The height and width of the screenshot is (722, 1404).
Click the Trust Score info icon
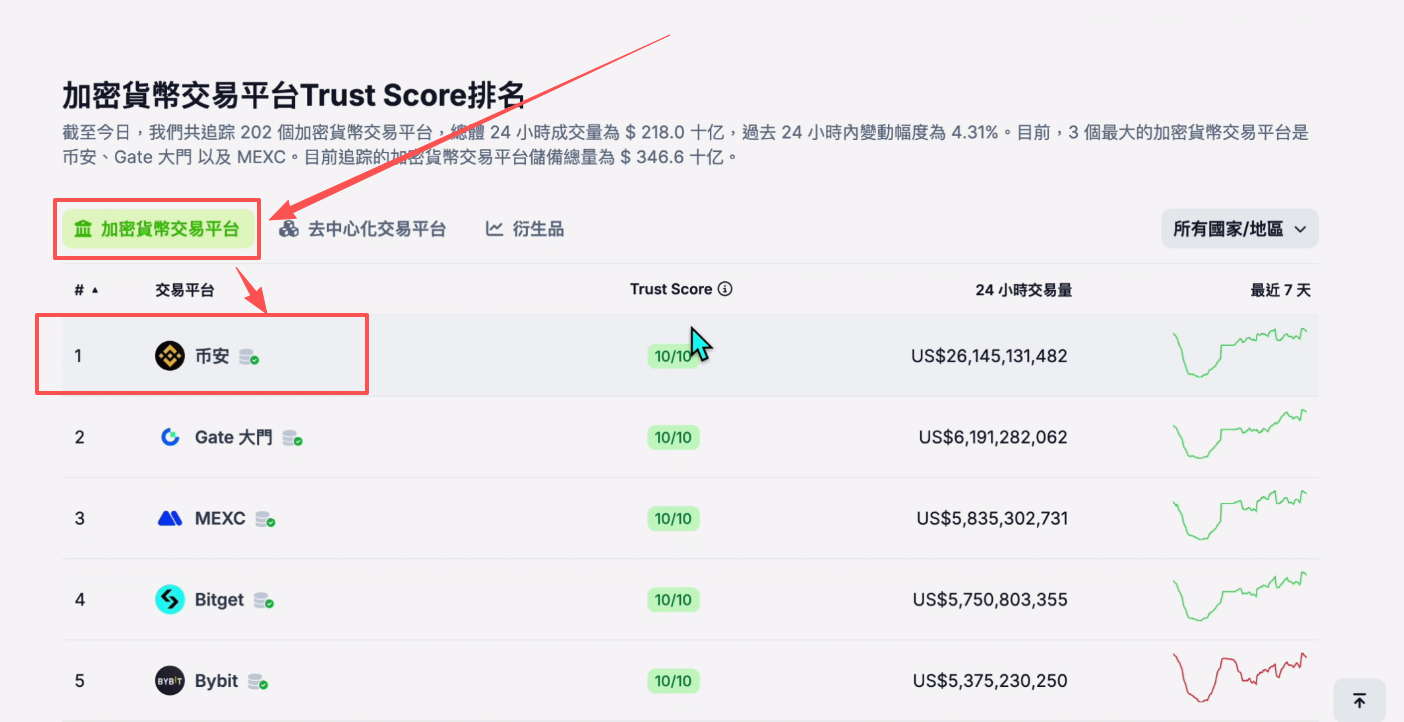pyautogui.click(x=726, y=289)
